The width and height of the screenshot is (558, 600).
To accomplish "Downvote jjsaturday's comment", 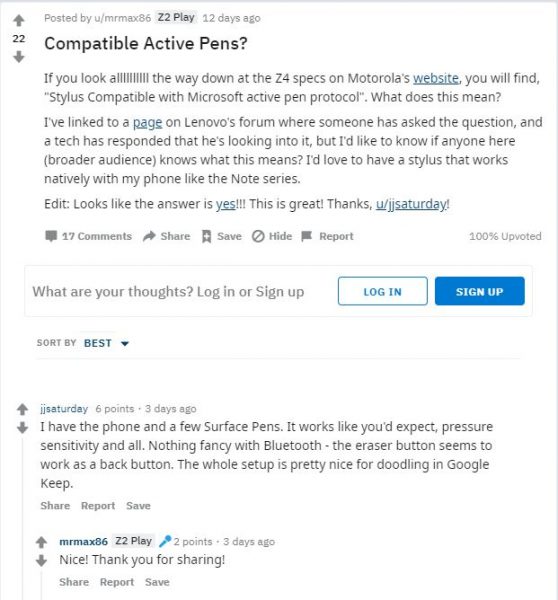I will pos(23,427).
